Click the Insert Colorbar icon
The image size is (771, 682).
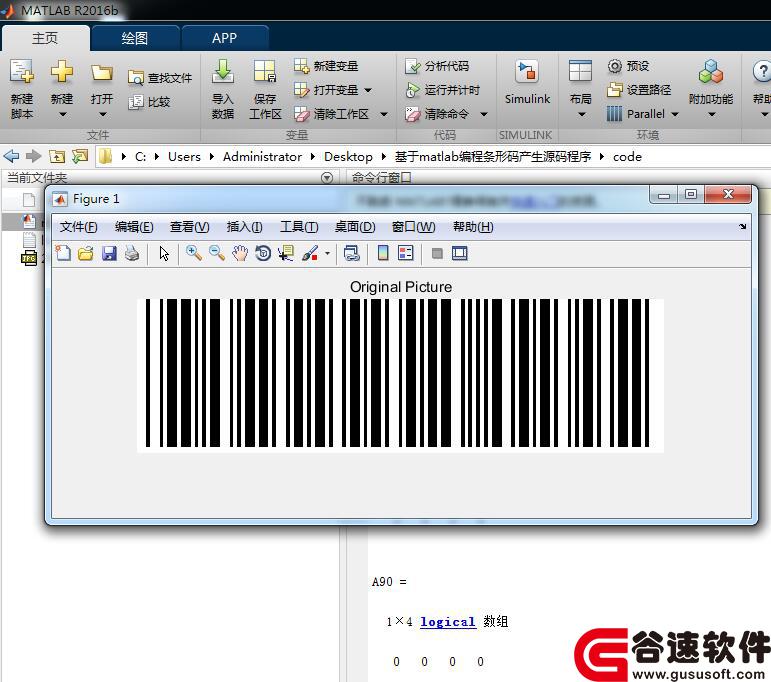coord(383,253)
